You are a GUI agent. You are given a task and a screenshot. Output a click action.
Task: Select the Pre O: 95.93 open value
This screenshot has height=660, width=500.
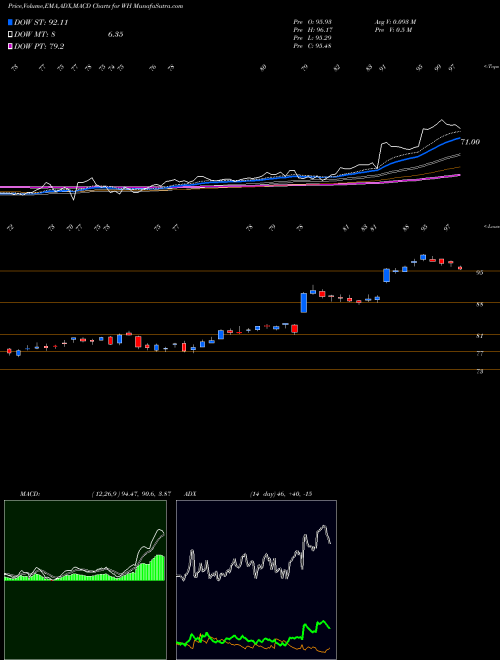pyautogui.click(x=313, y=21)
